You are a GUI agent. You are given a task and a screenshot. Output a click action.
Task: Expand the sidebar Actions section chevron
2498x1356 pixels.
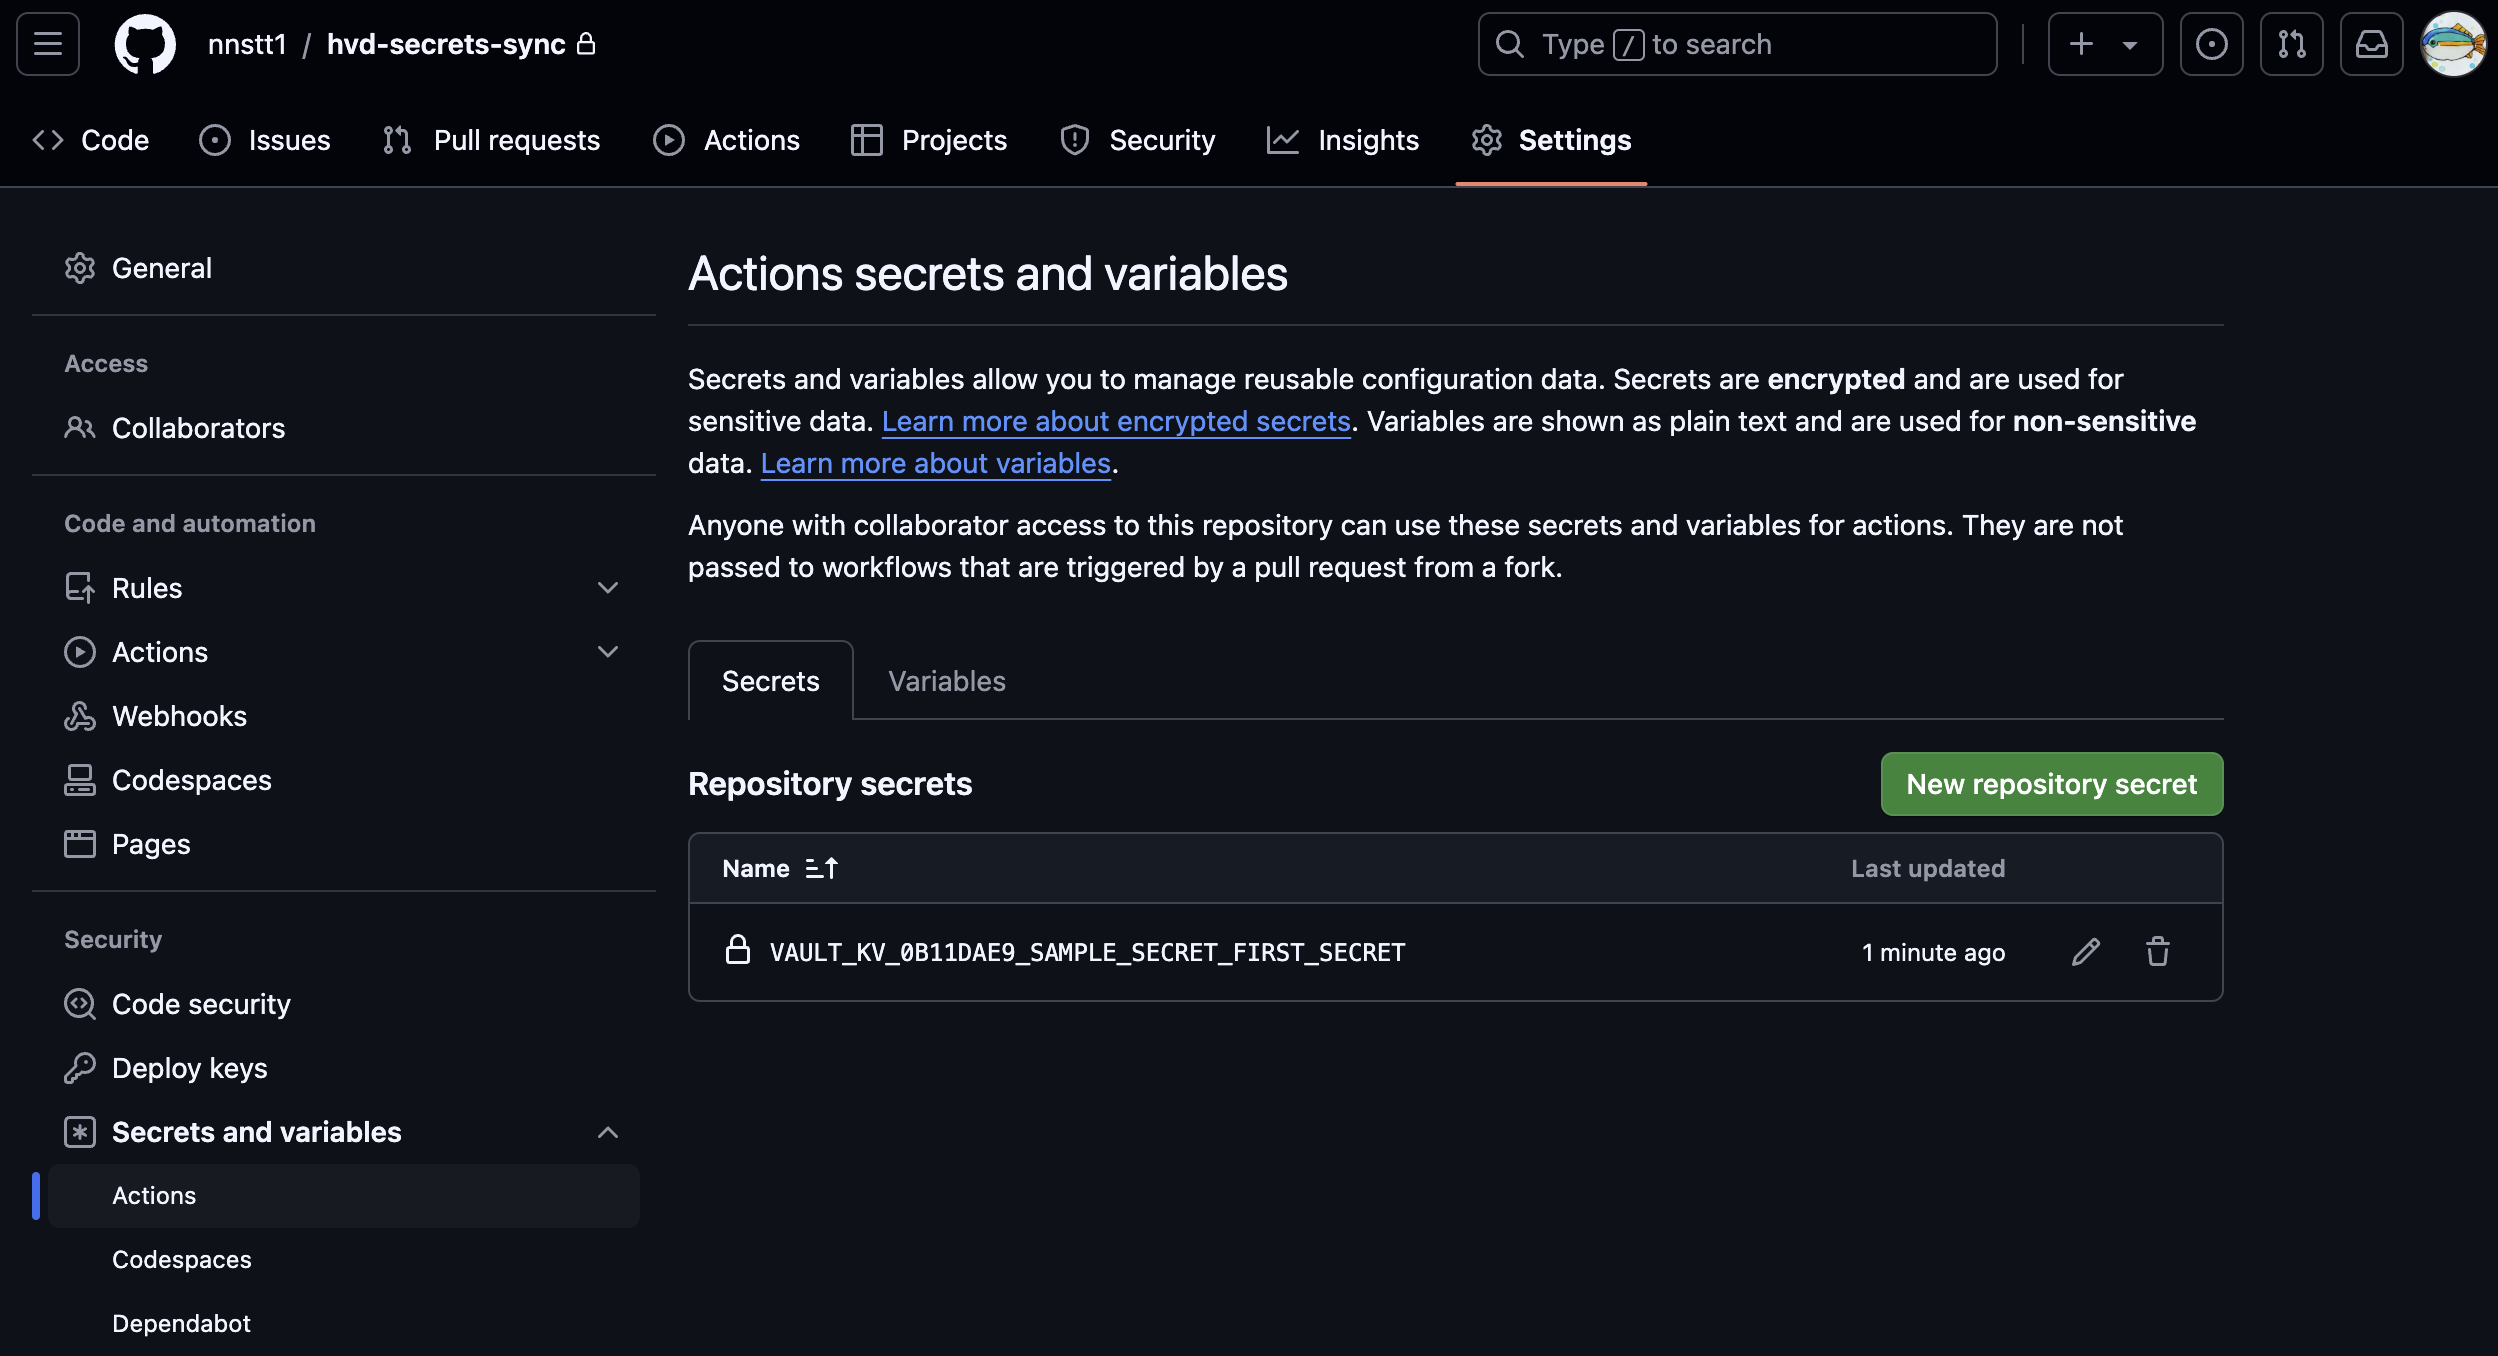(x=607, y=652)
